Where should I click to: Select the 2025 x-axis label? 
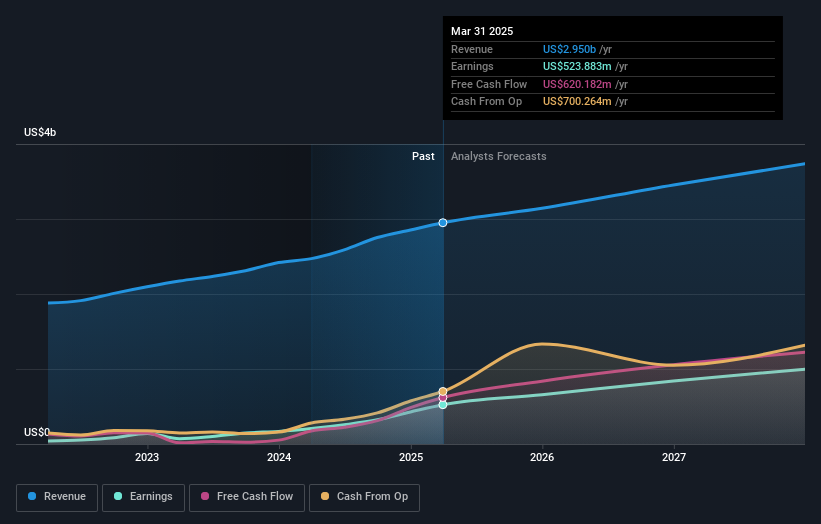tap(411, 458)
